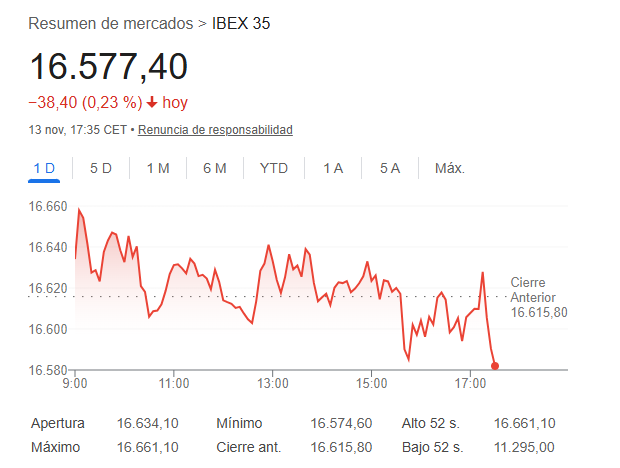Select the 1 D range tab

click(x=44, y=168)
